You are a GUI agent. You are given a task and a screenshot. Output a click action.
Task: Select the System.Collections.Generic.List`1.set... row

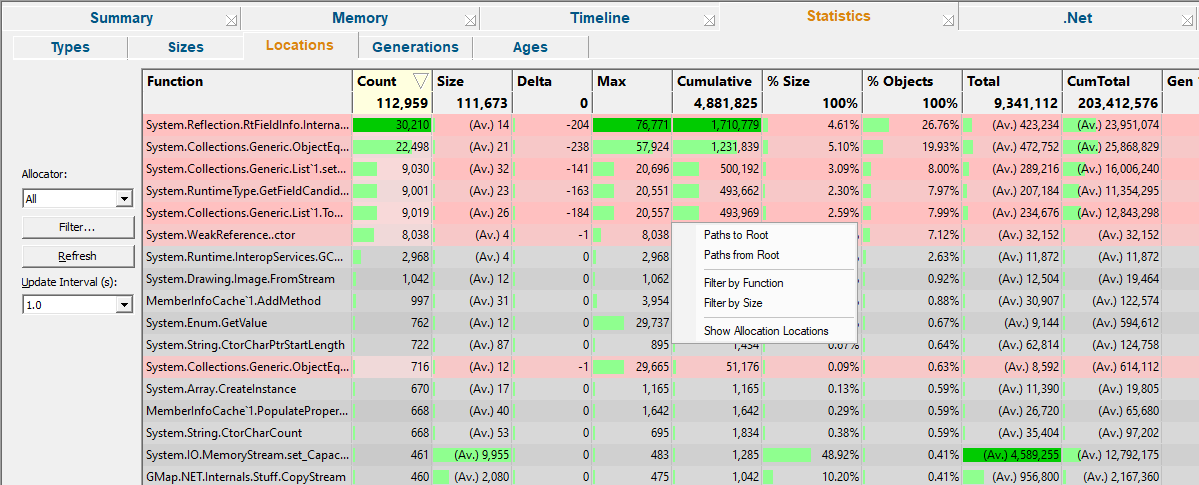tap(671, 168)
